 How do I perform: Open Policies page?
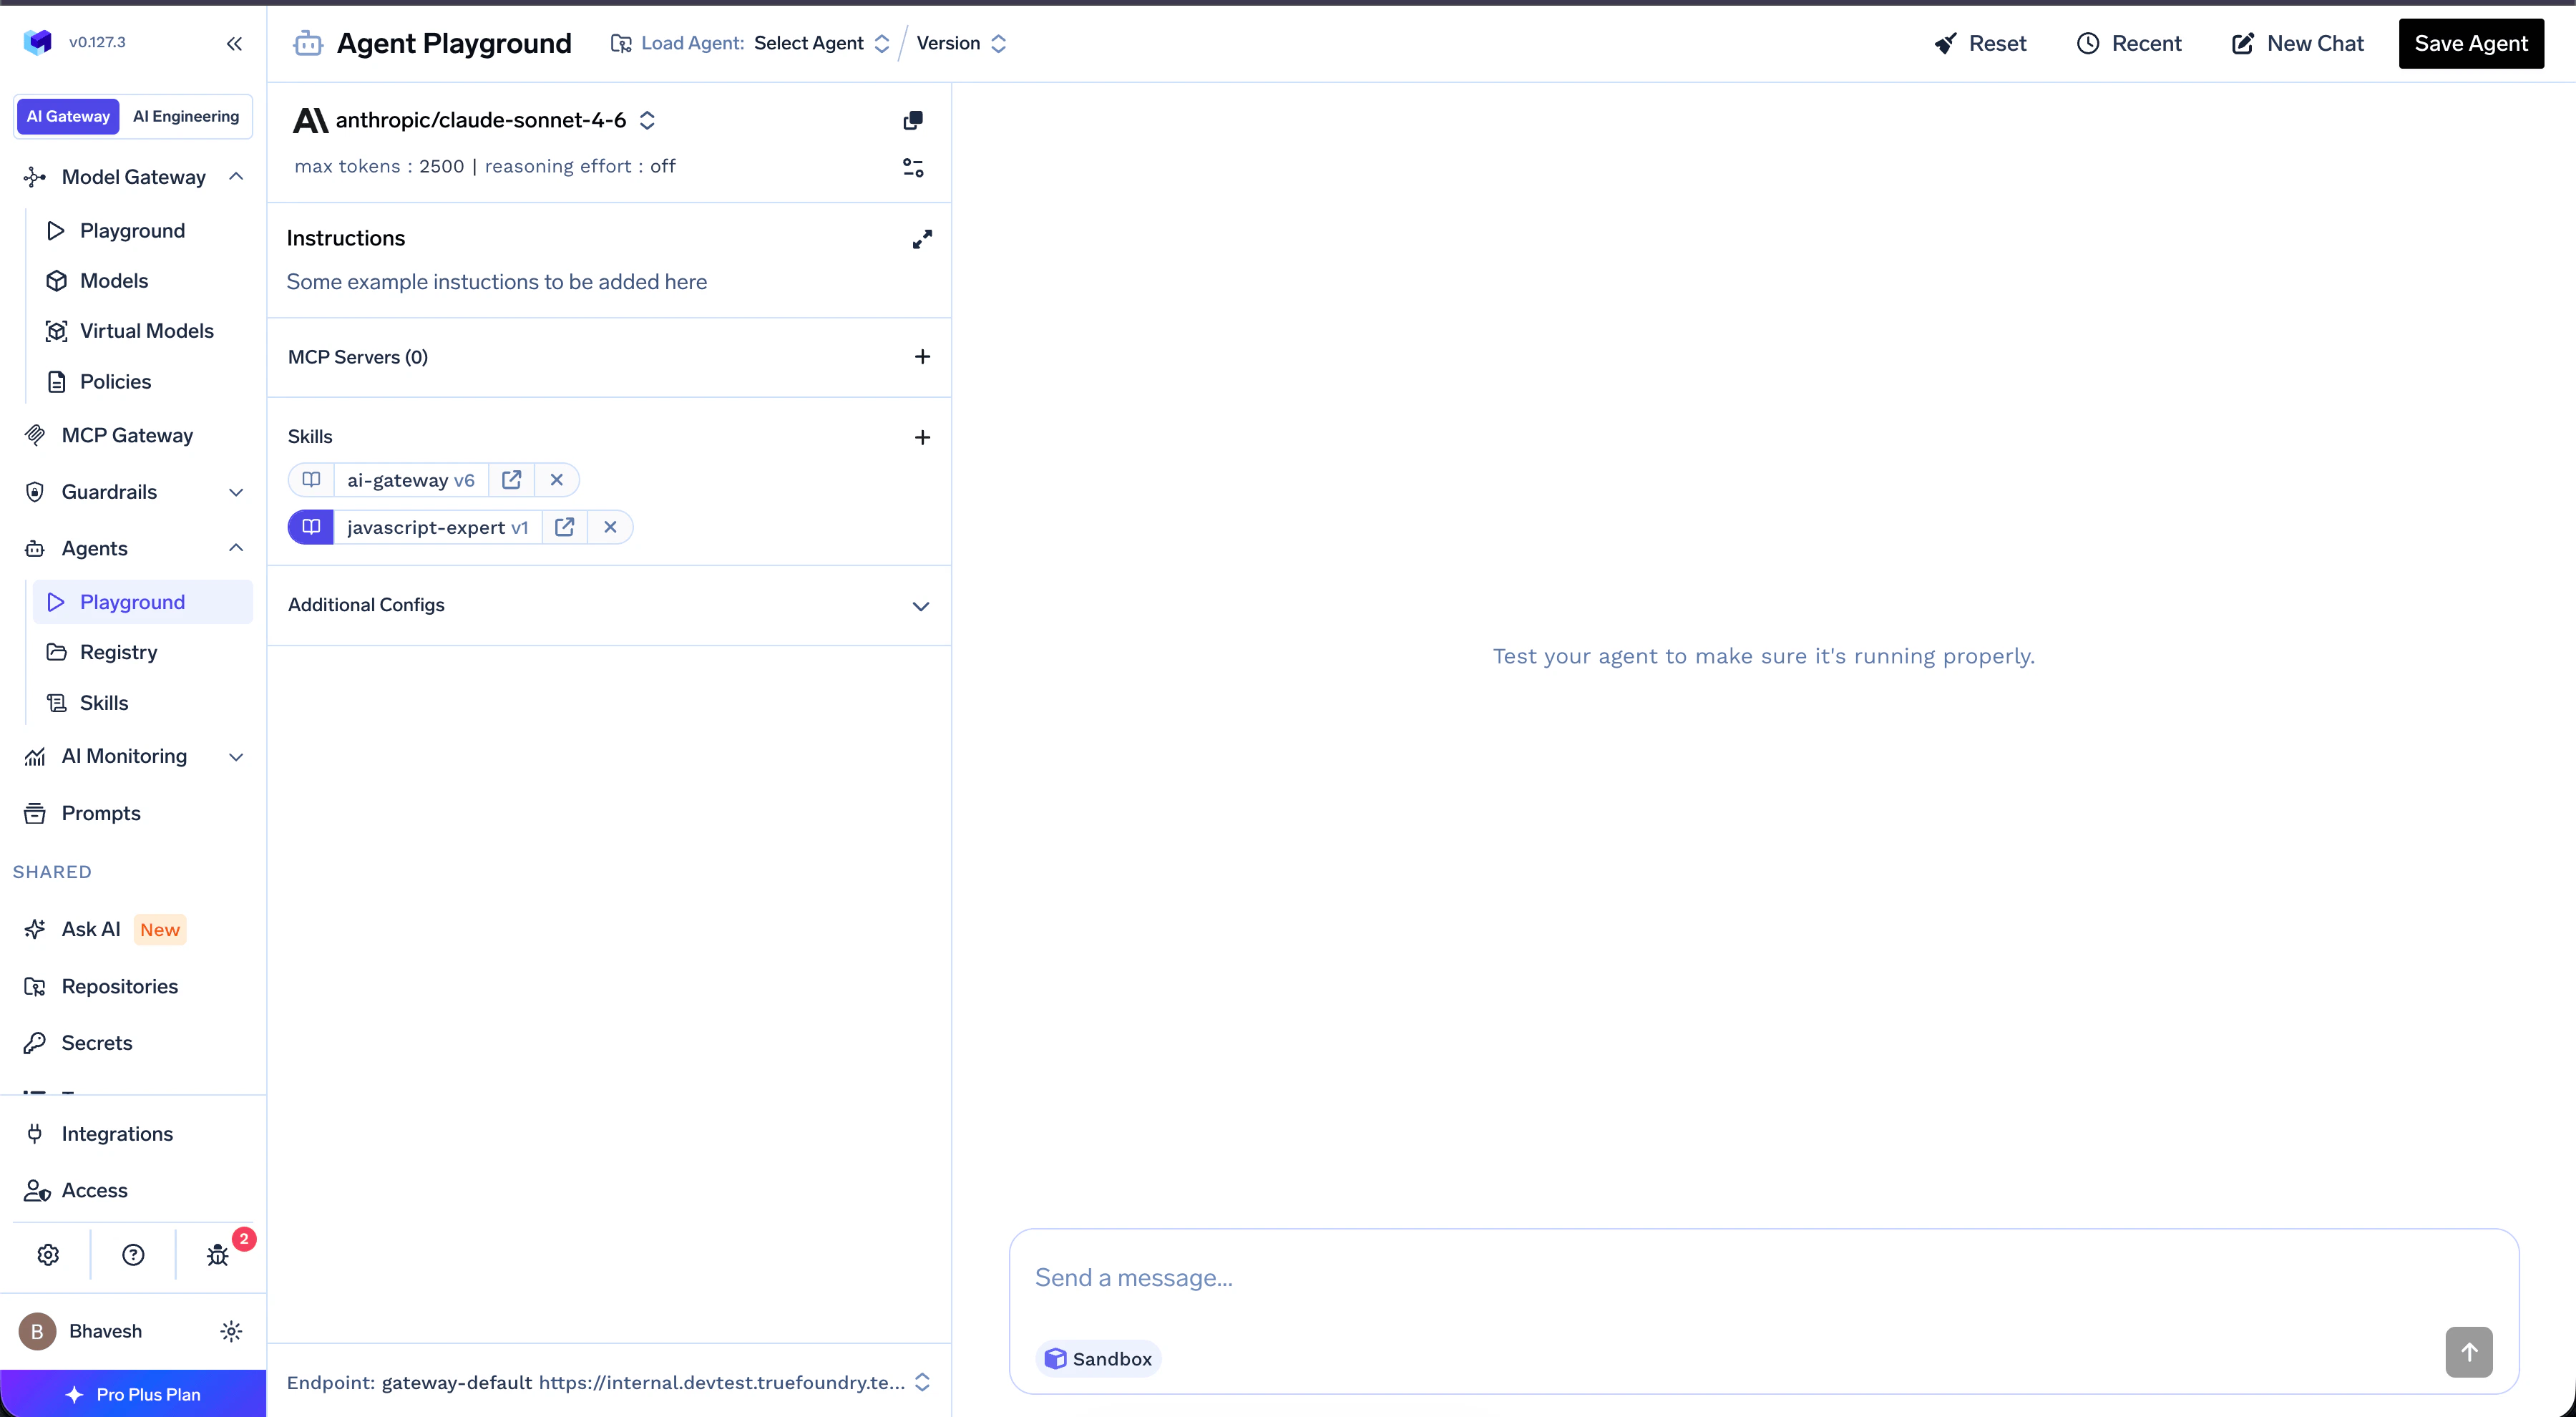click(143, 382)
